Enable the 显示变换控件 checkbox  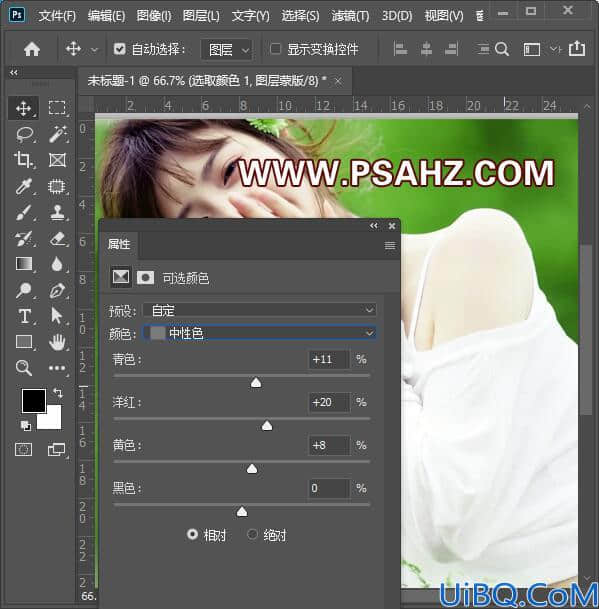pyautogui.click(x=275, y=49)
